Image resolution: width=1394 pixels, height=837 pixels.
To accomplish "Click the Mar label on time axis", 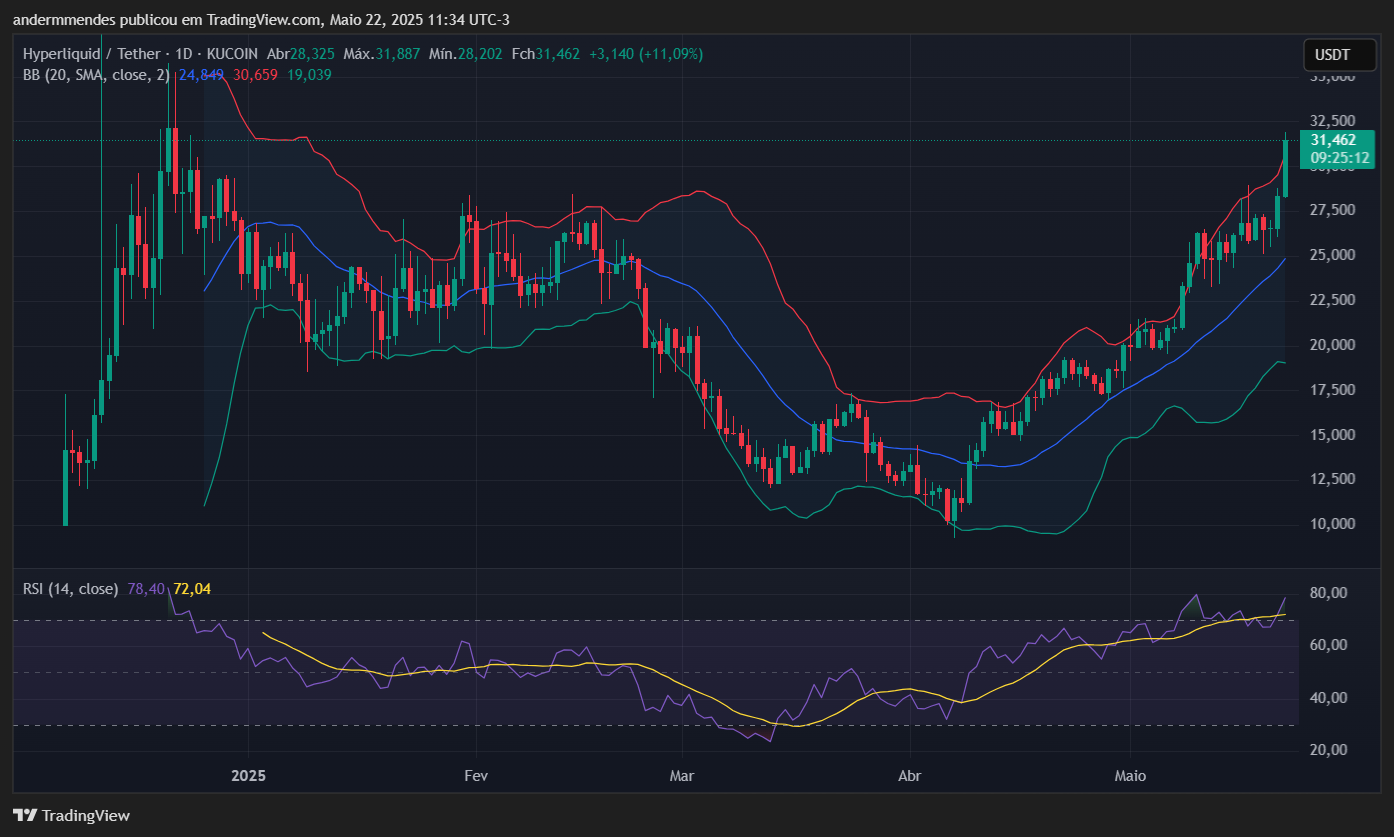I will click(682, 776).
